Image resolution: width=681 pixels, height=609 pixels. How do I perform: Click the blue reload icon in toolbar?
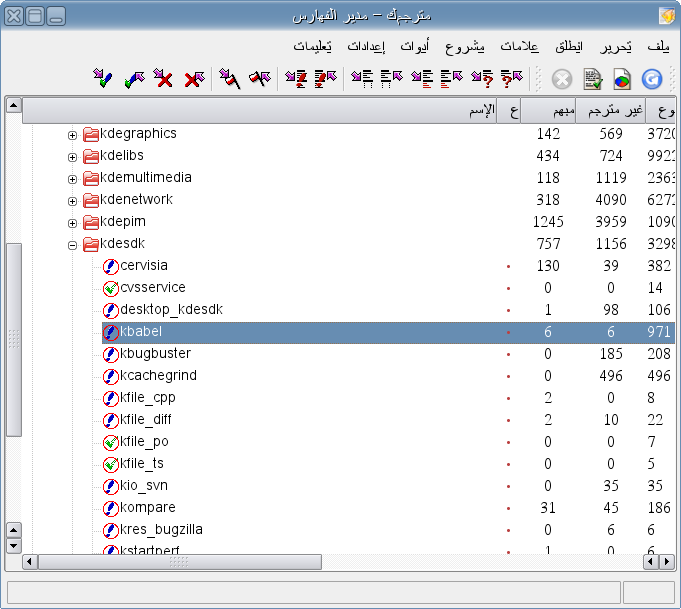[652, 79]
